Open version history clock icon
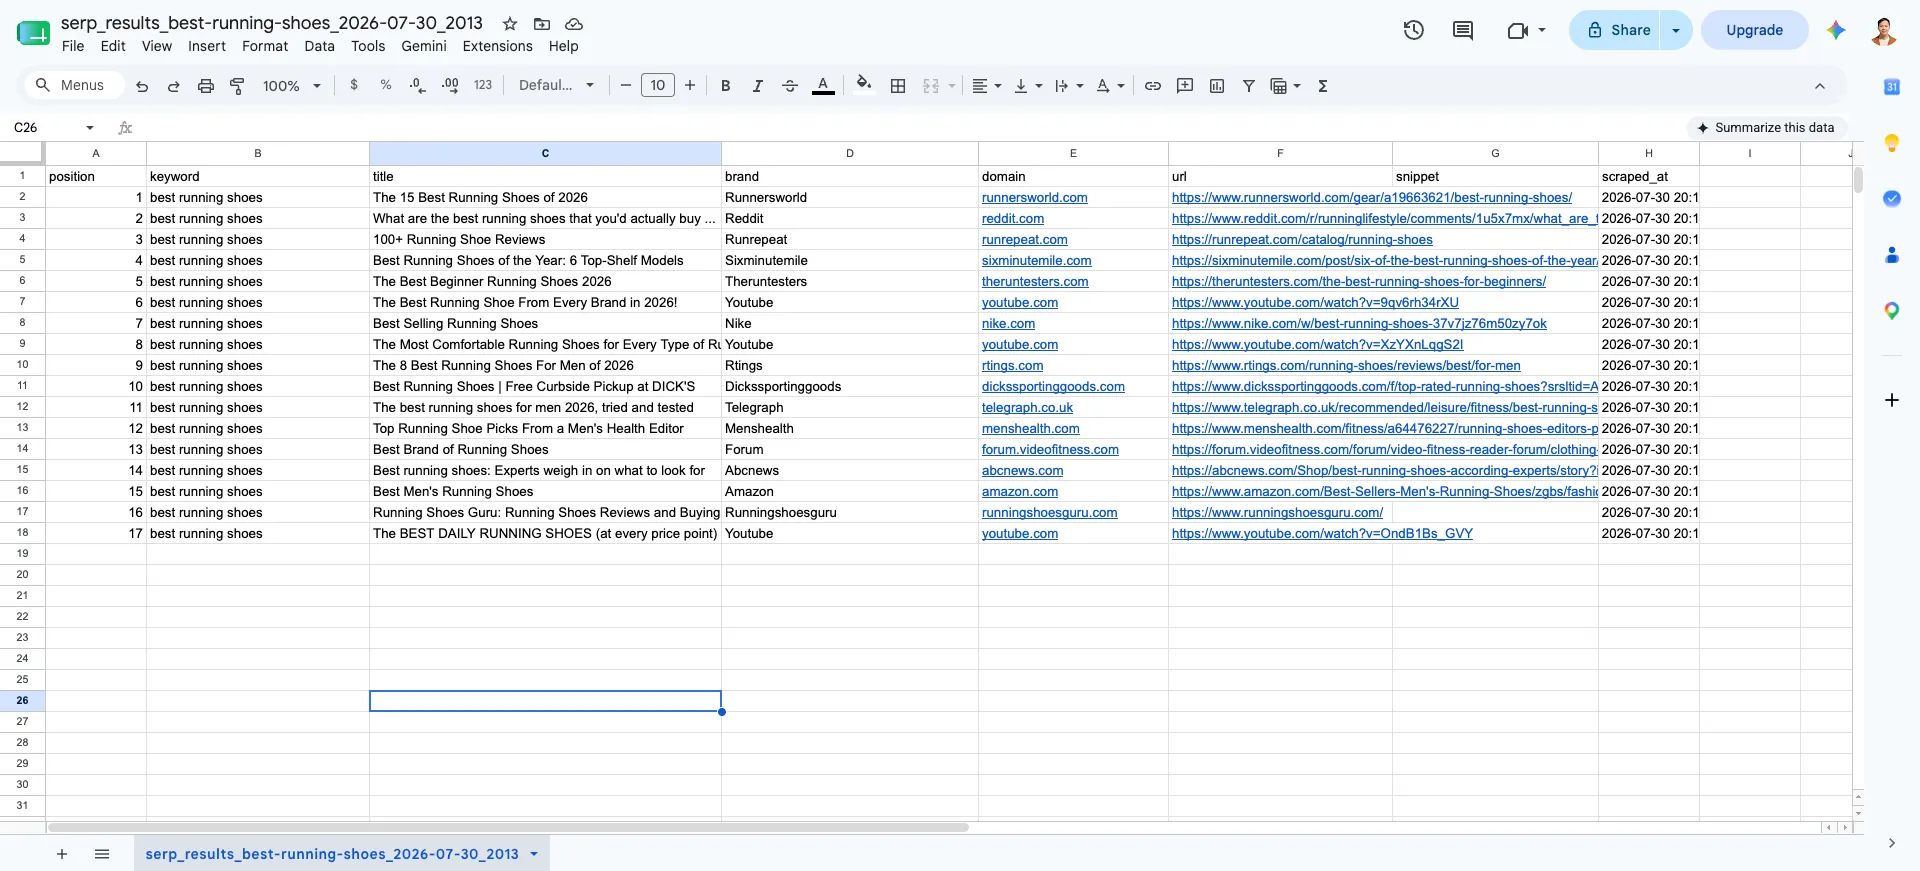Image resolution: width=1920 pixels, height=871 pixels. point(1413,30)
